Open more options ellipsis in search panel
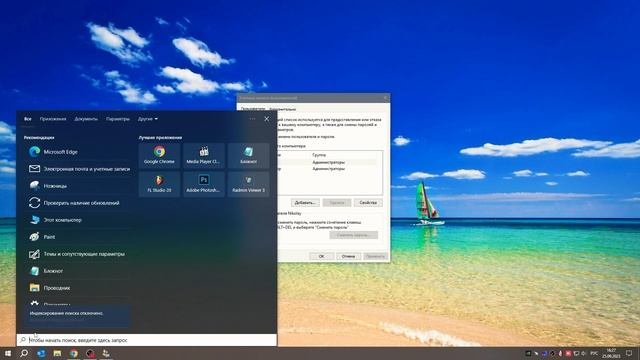Screen dimensions: 640x360 252,119
